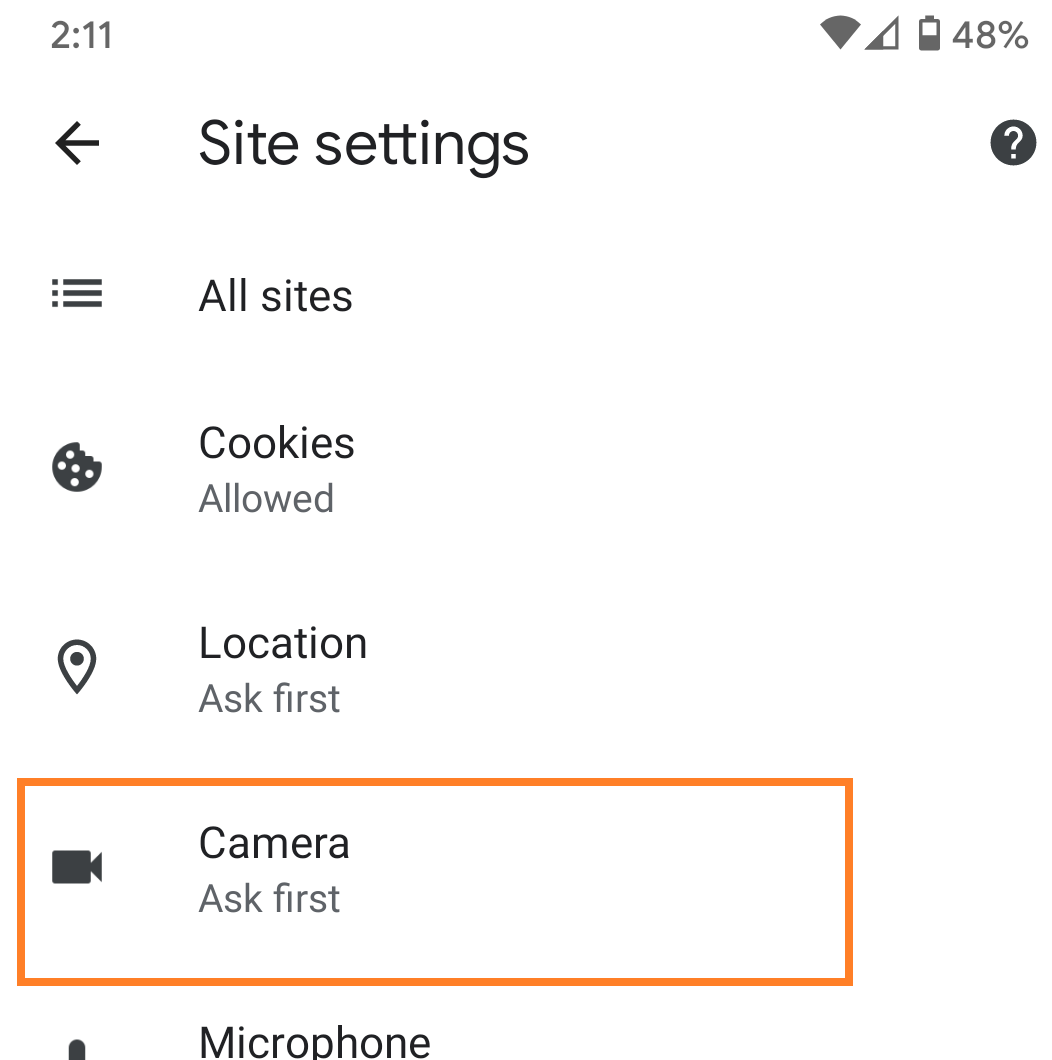Image resolution: width=1052 pixels, height=1060 pixels.
Task: Tap the Location pin icon
Action: click(77, 667)
